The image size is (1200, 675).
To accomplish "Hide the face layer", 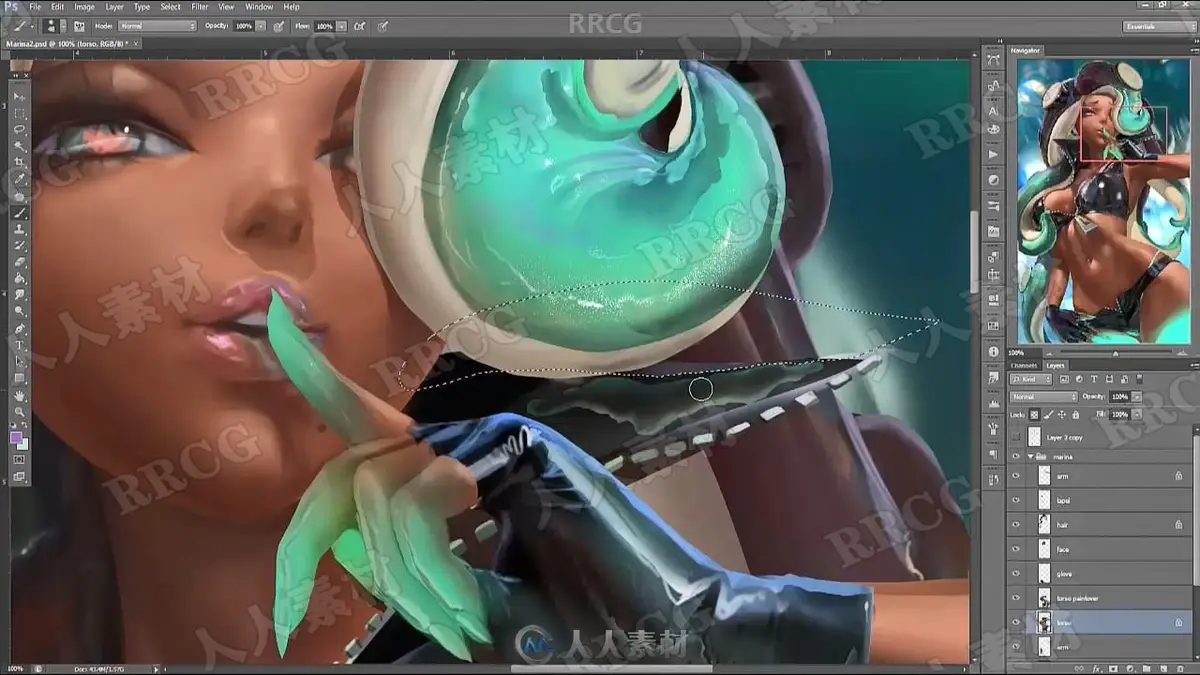I will [1016, 549].
